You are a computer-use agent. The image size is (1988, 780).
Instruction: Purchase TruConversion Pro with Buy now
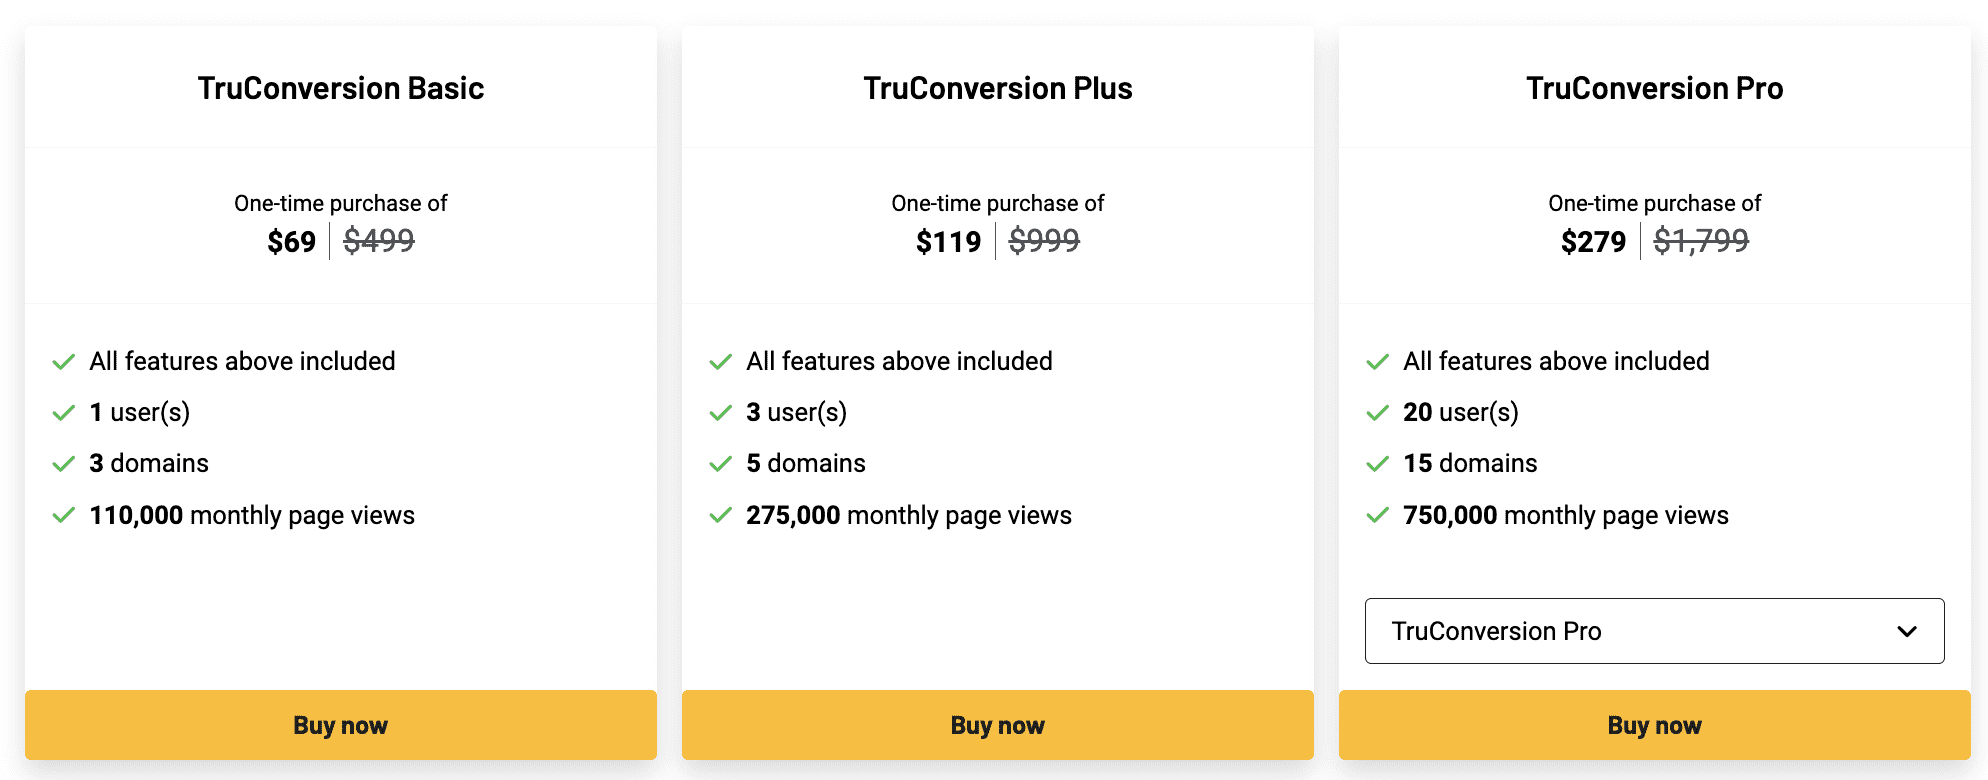(x=1654, y=725)
